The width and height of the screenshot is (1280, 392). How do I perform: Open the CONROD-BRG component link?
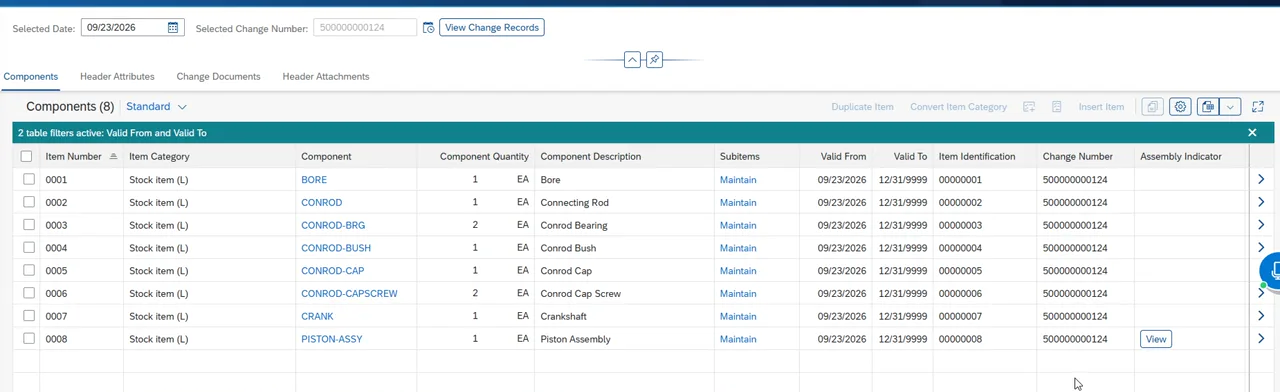pos(334,225)
